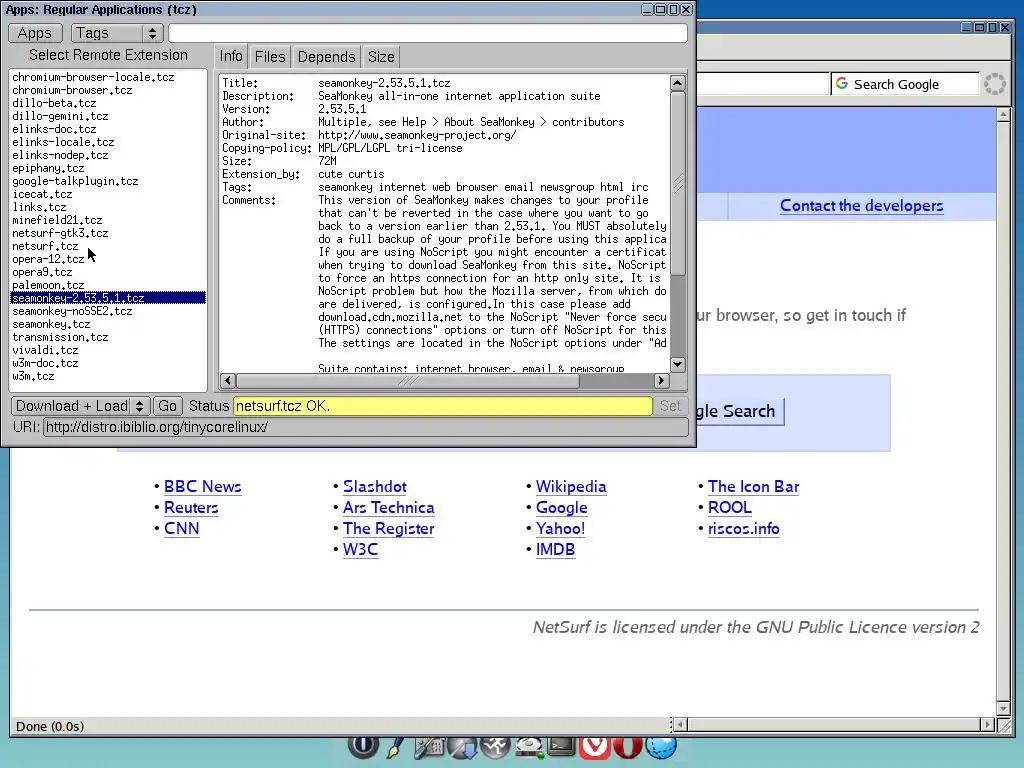Select transmission.tcz extension
The image size is (1024, 768).
(108, 337)
